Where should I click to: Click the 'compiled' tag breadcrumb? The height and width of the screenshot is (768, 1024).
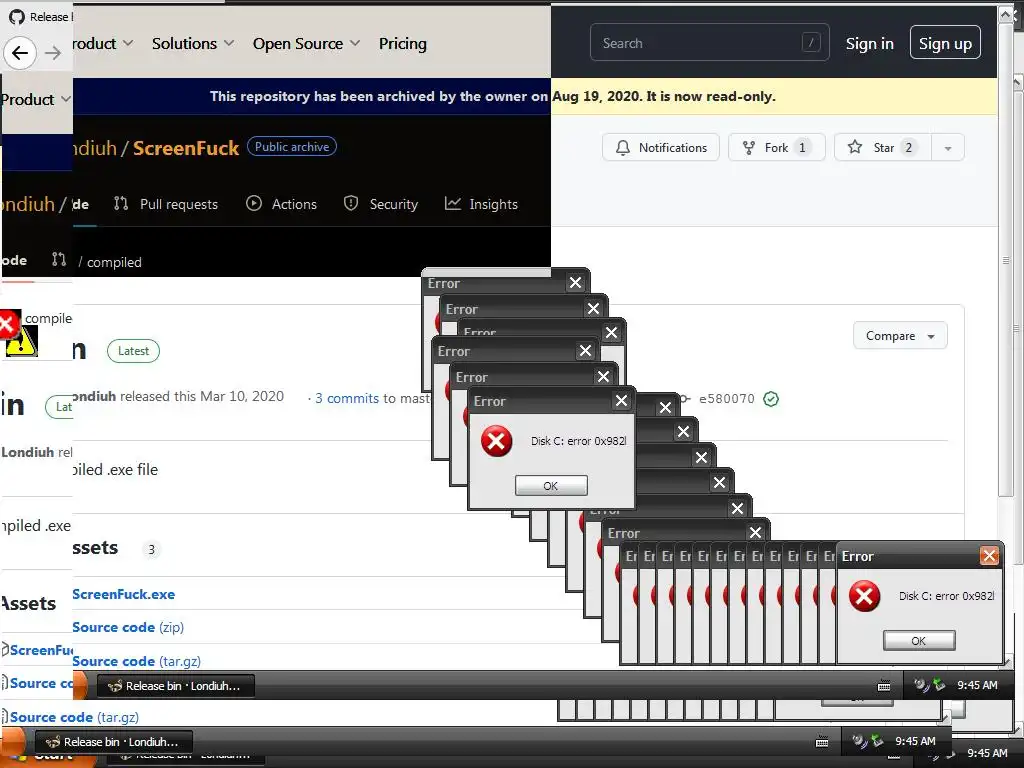tap(114, 263)
